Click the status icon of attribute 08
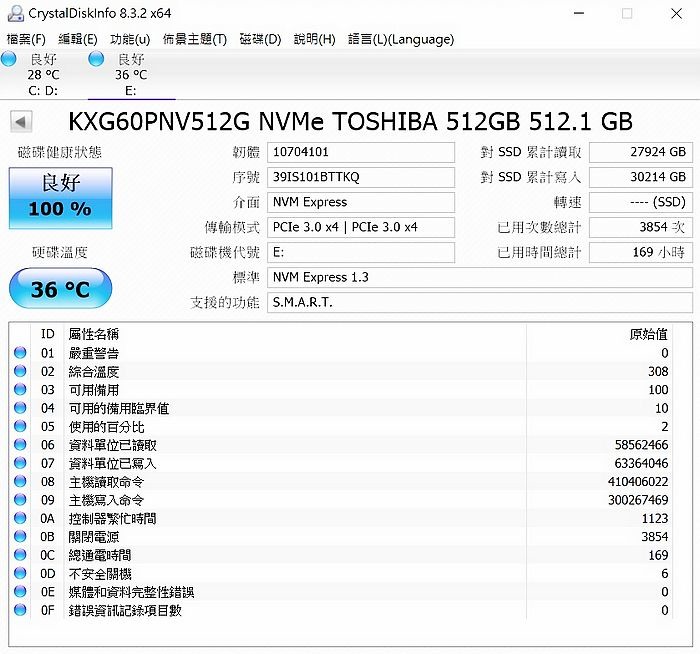 click(x=20, y=481)
